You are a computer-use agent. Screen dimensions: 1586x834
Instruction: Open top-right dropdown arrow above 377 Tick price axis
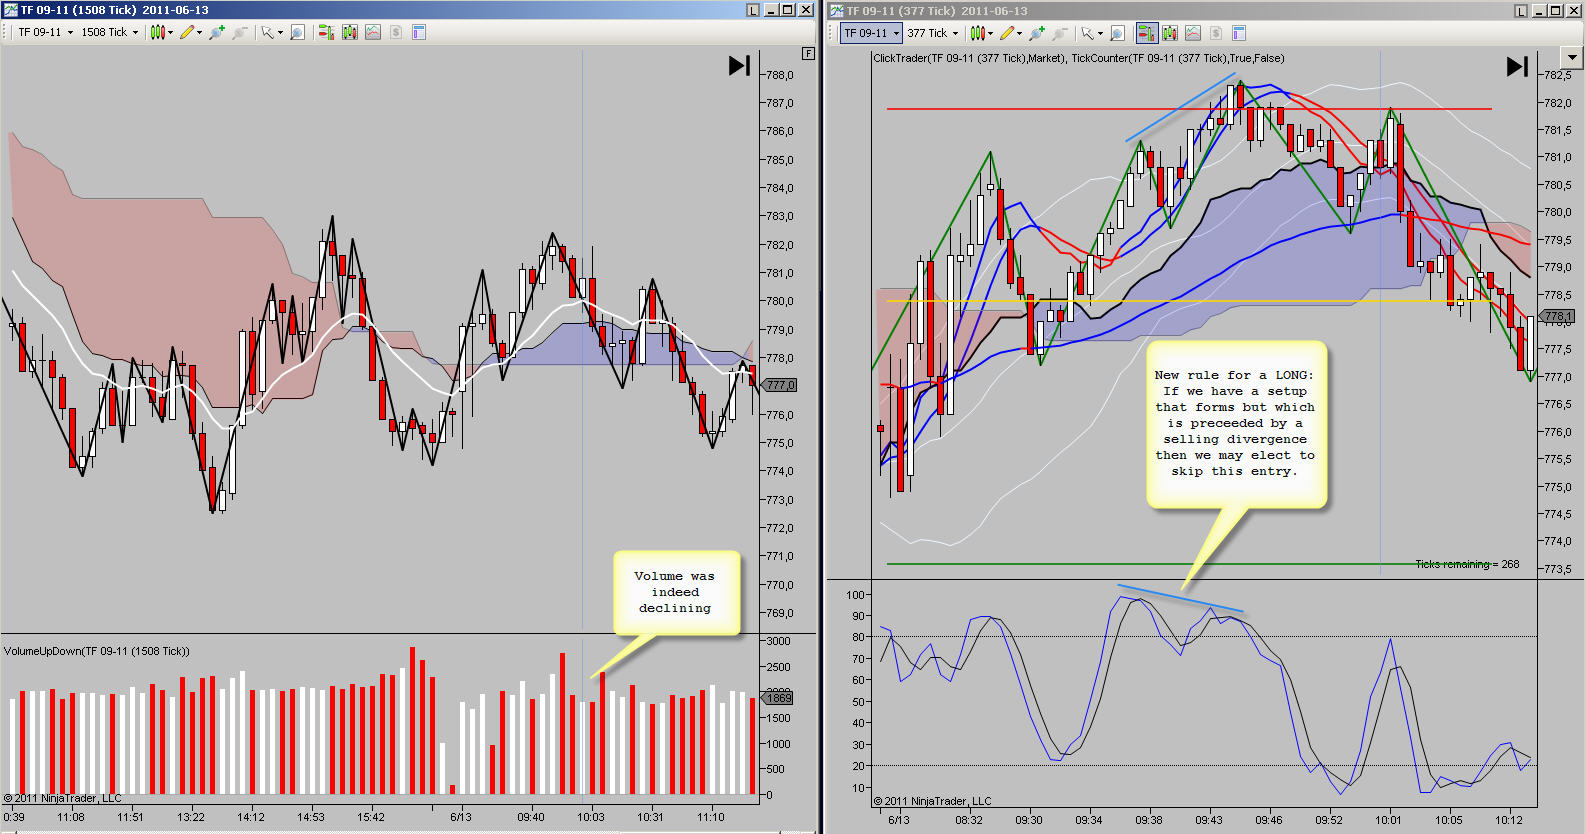[1572, 57]
